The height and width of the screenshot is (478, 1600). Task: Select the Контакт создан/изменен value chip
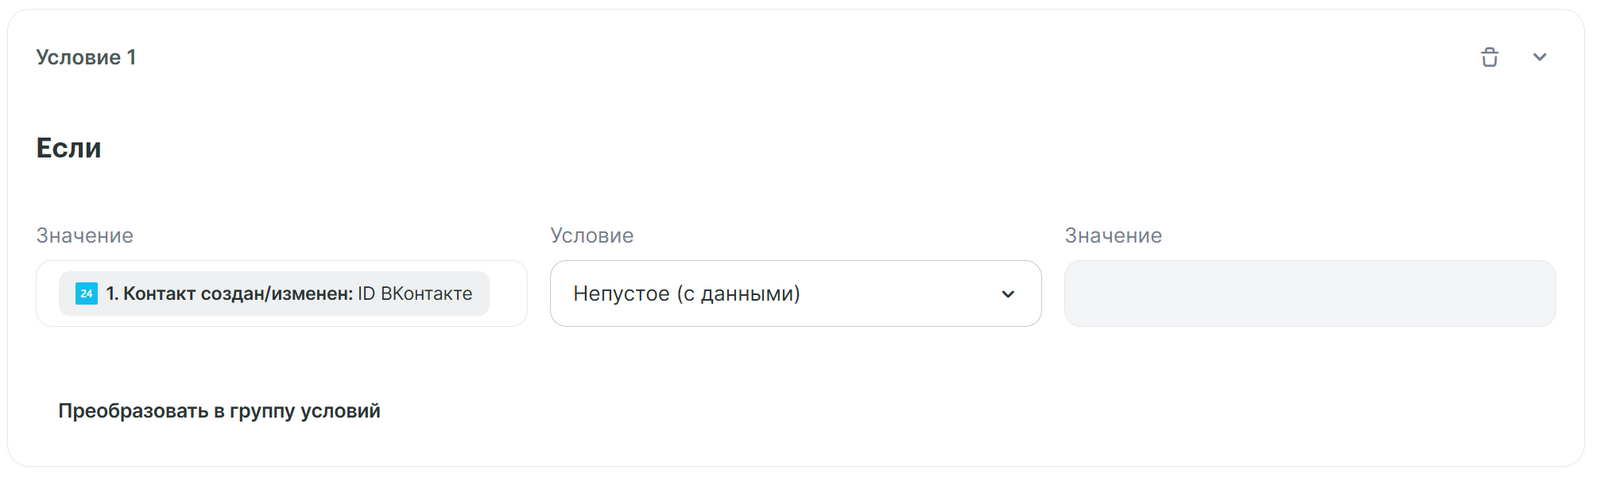pyautogui.click(x=273, y=294)
